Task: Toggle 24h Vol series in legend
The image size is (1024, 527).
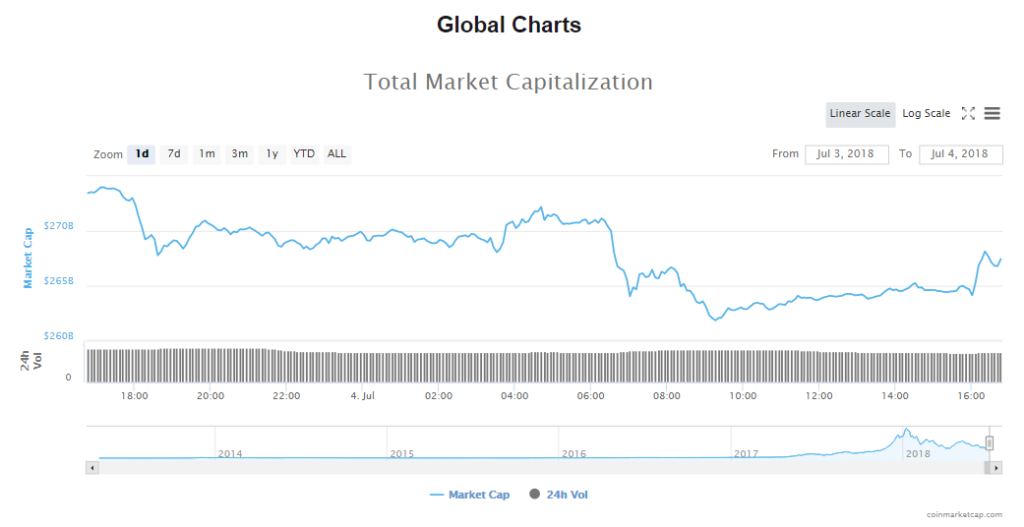Action: point(571,495)
